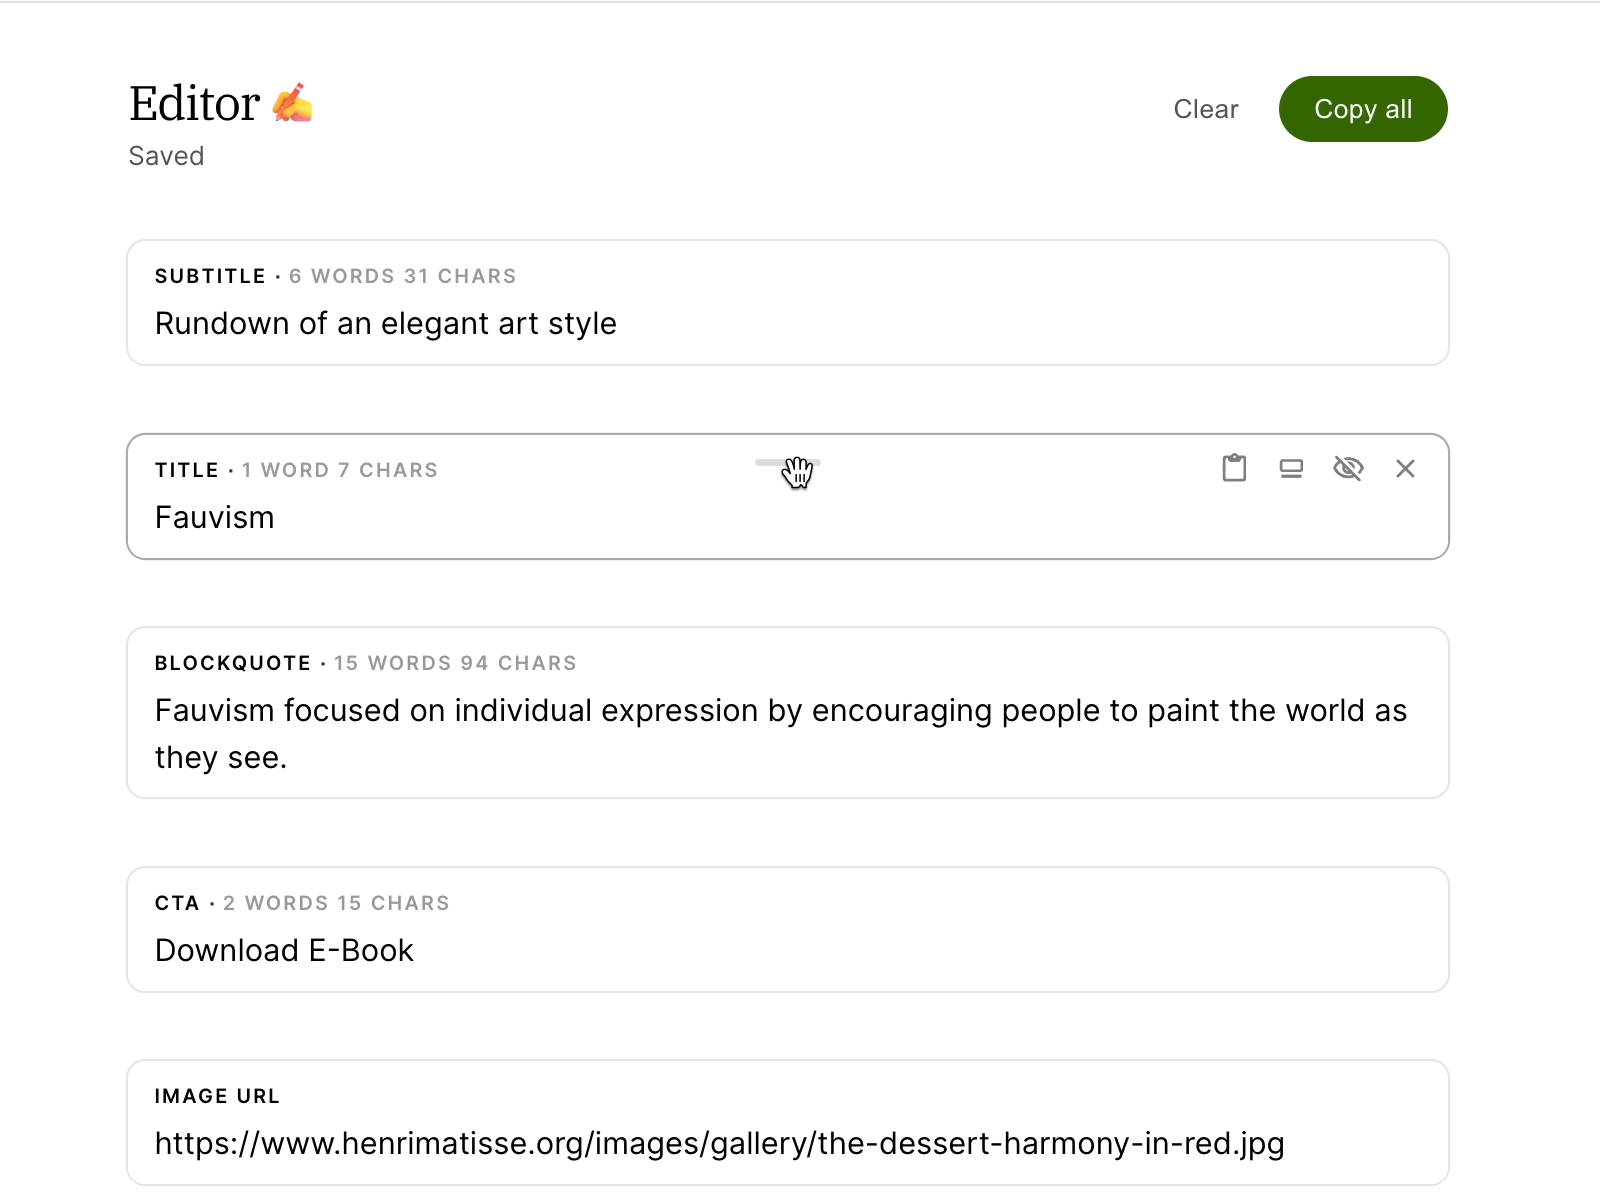Image resolution: width=1600 pixels, height=1200 pixels.
Task: Click the CTA section label
Action: [179, 902]
